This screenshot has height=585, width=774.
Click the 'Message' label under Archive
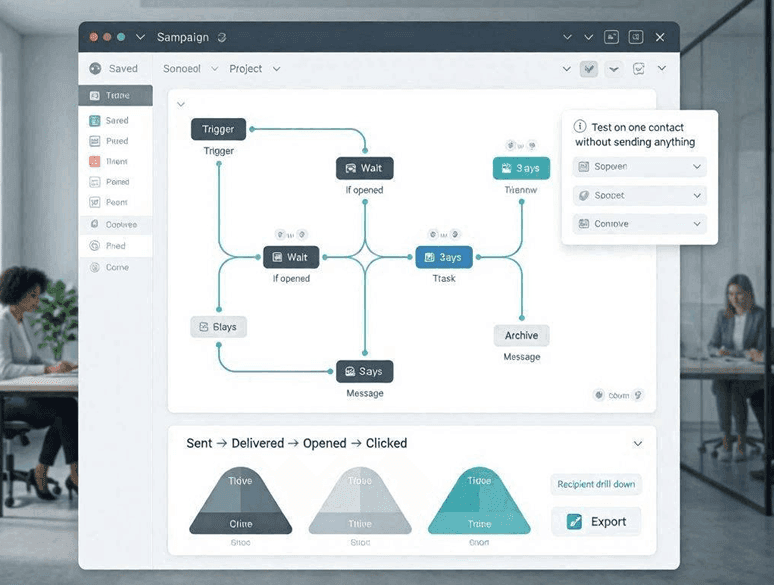pos(522,357)
